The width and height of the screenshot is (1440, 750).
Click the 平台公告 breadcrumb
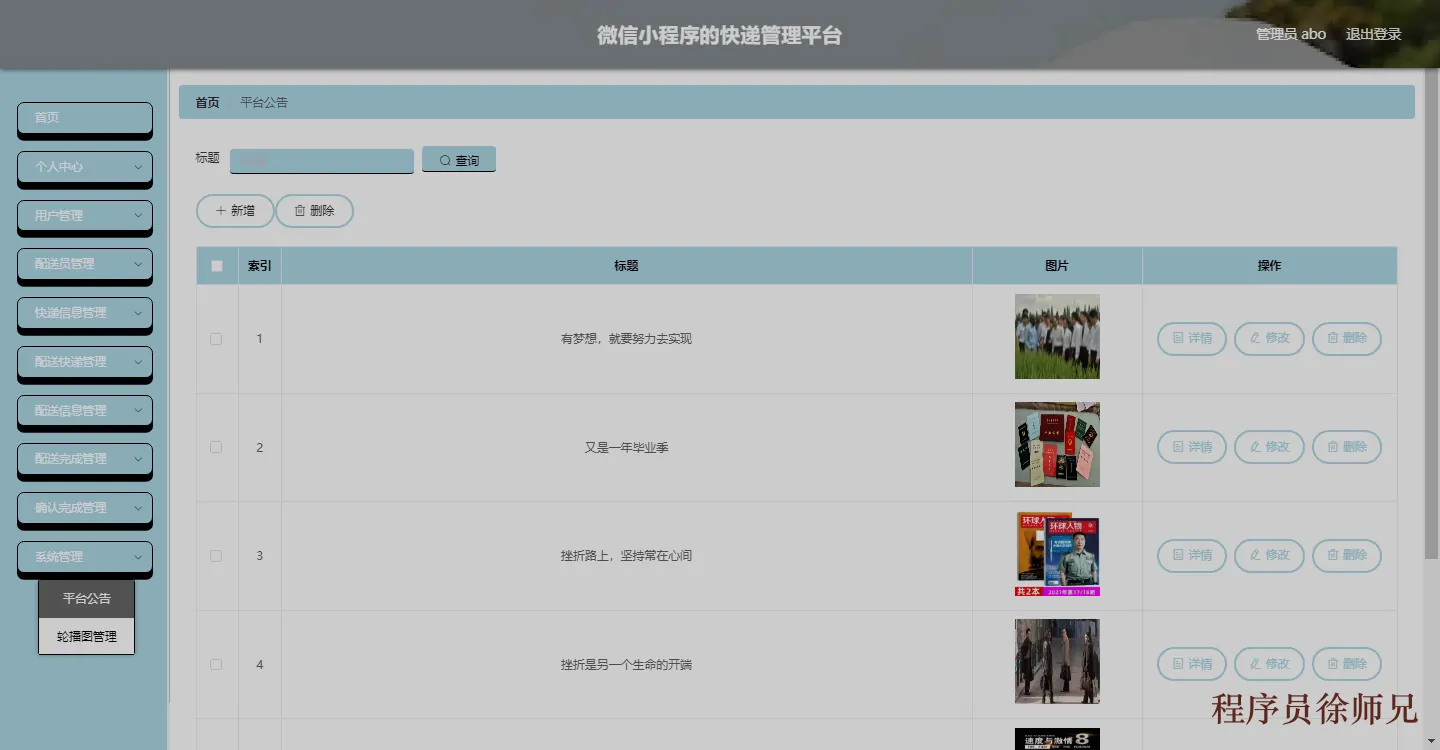click(x=264, y=103)
